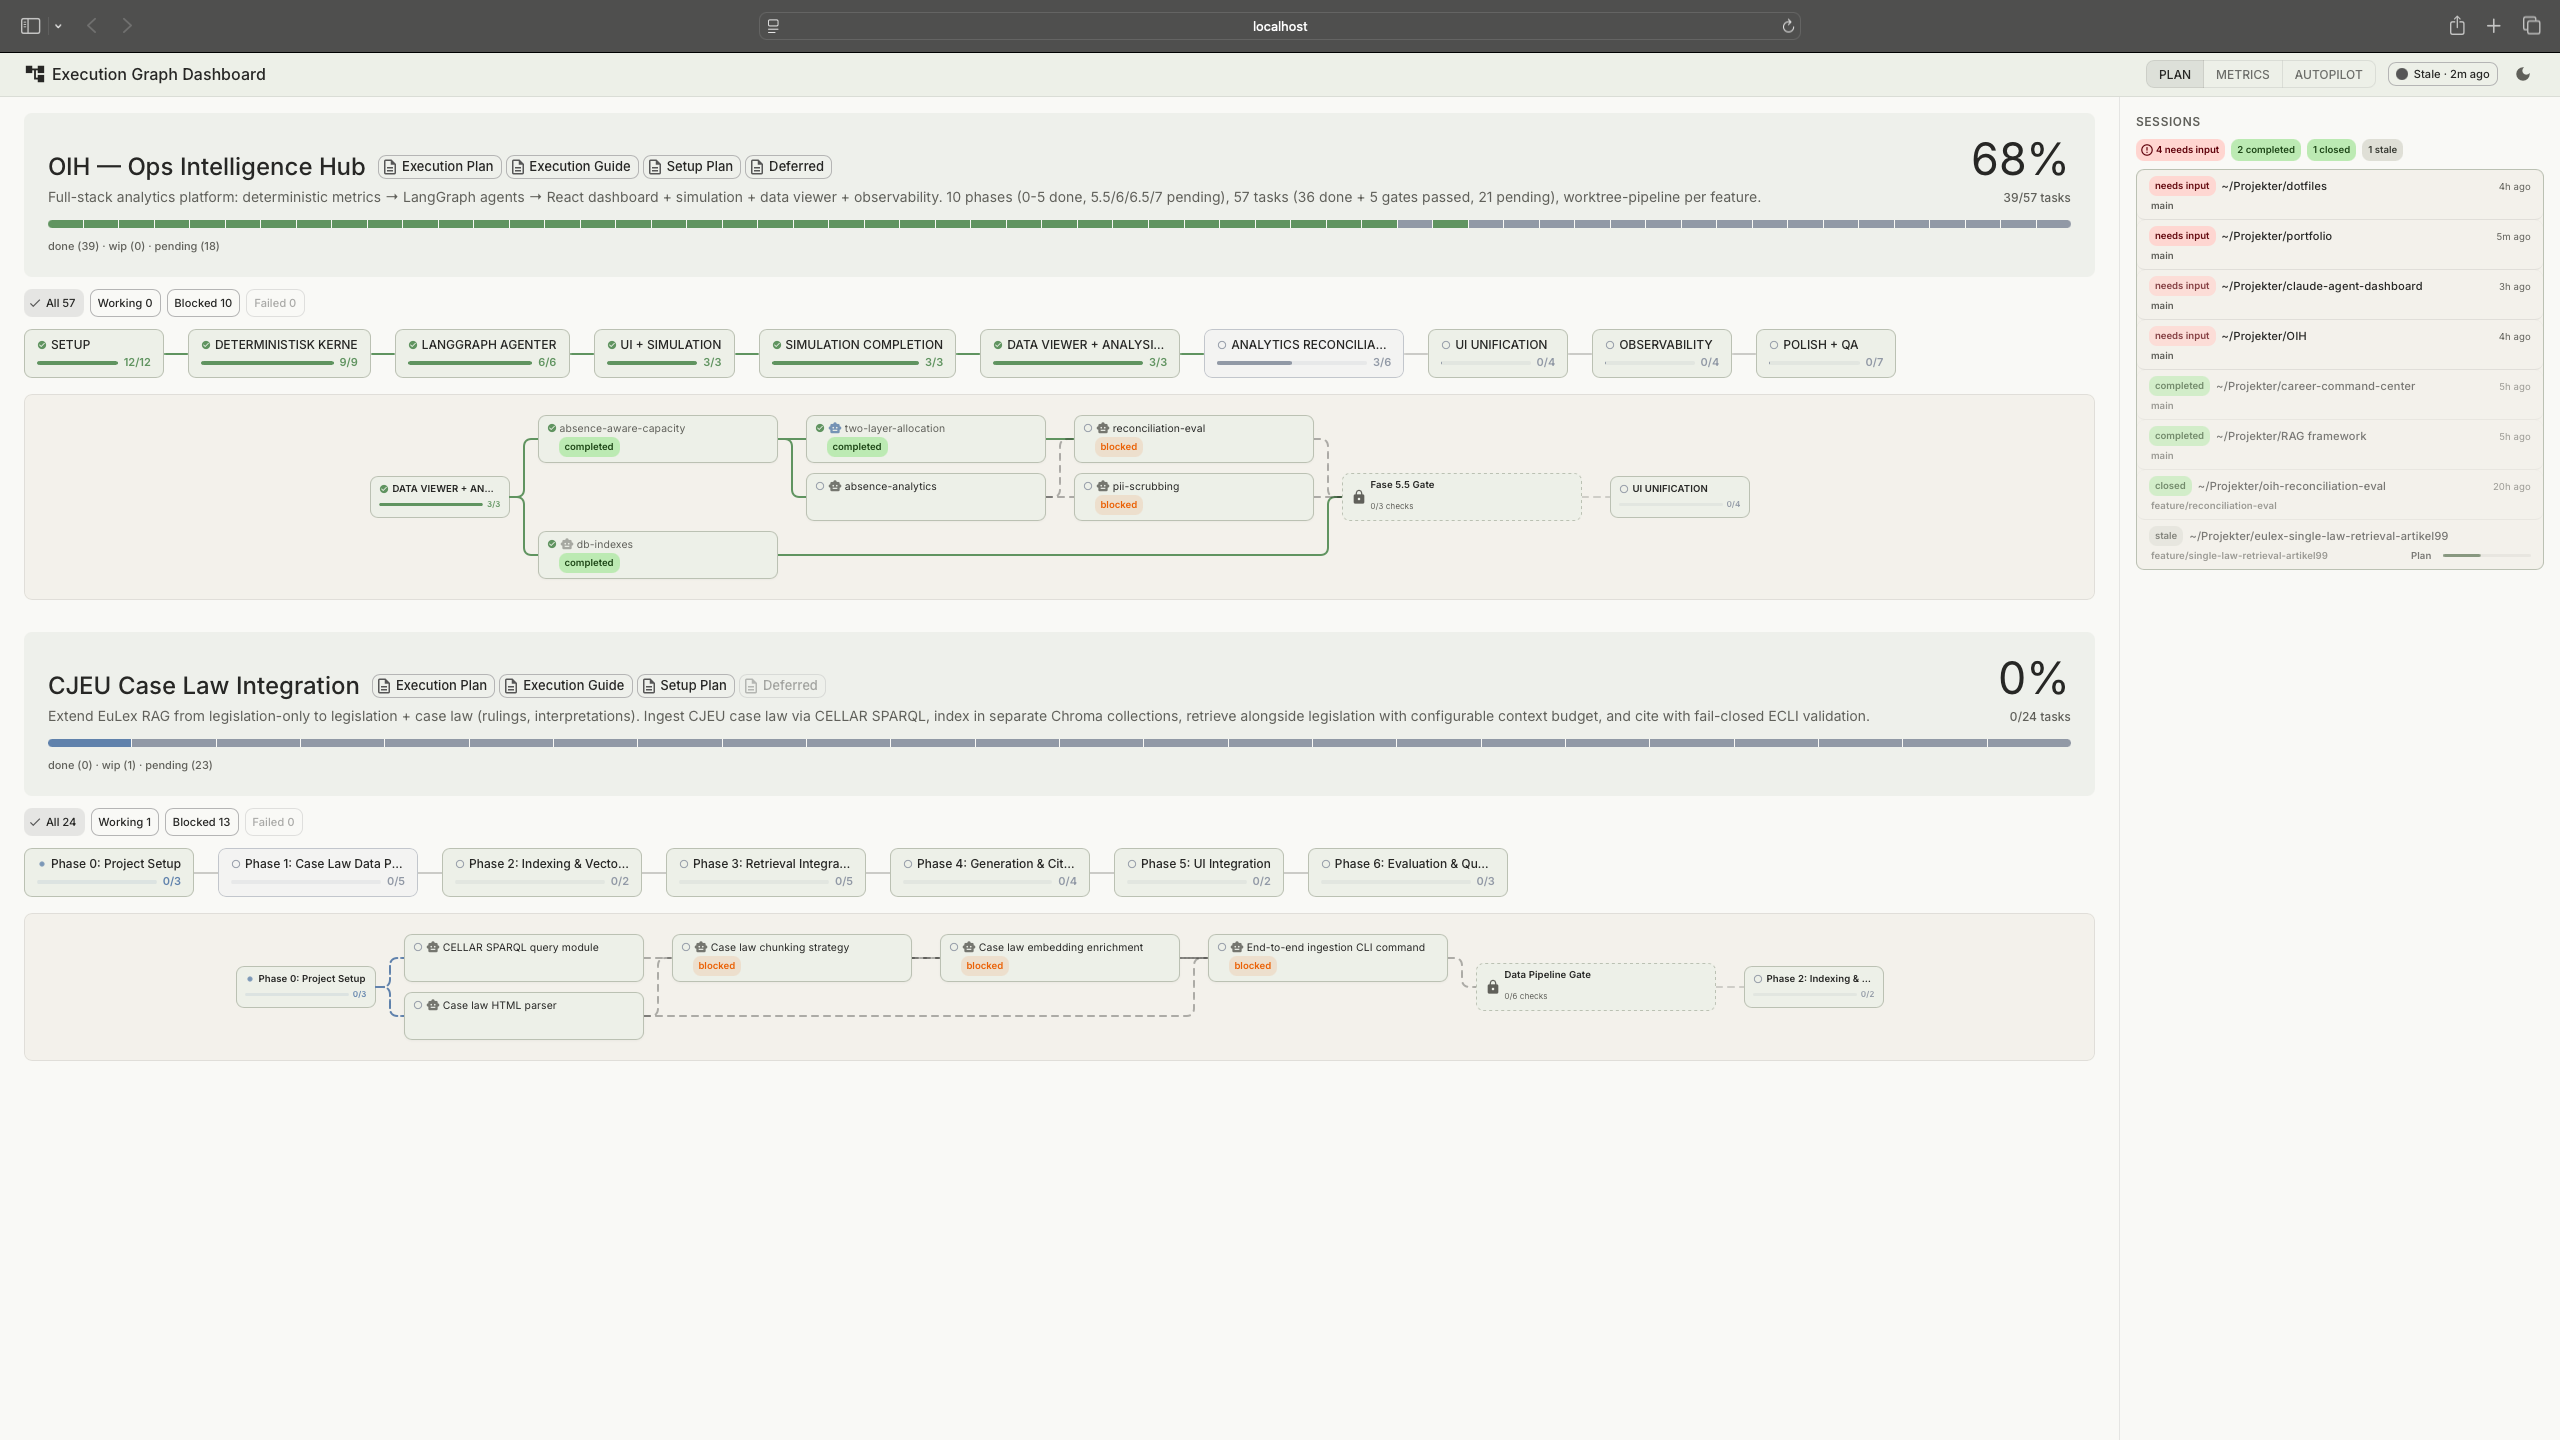This screenshot has width=2560, height=1440.
Task: Toggle the All 57 filter
Action: pos(53,303)
